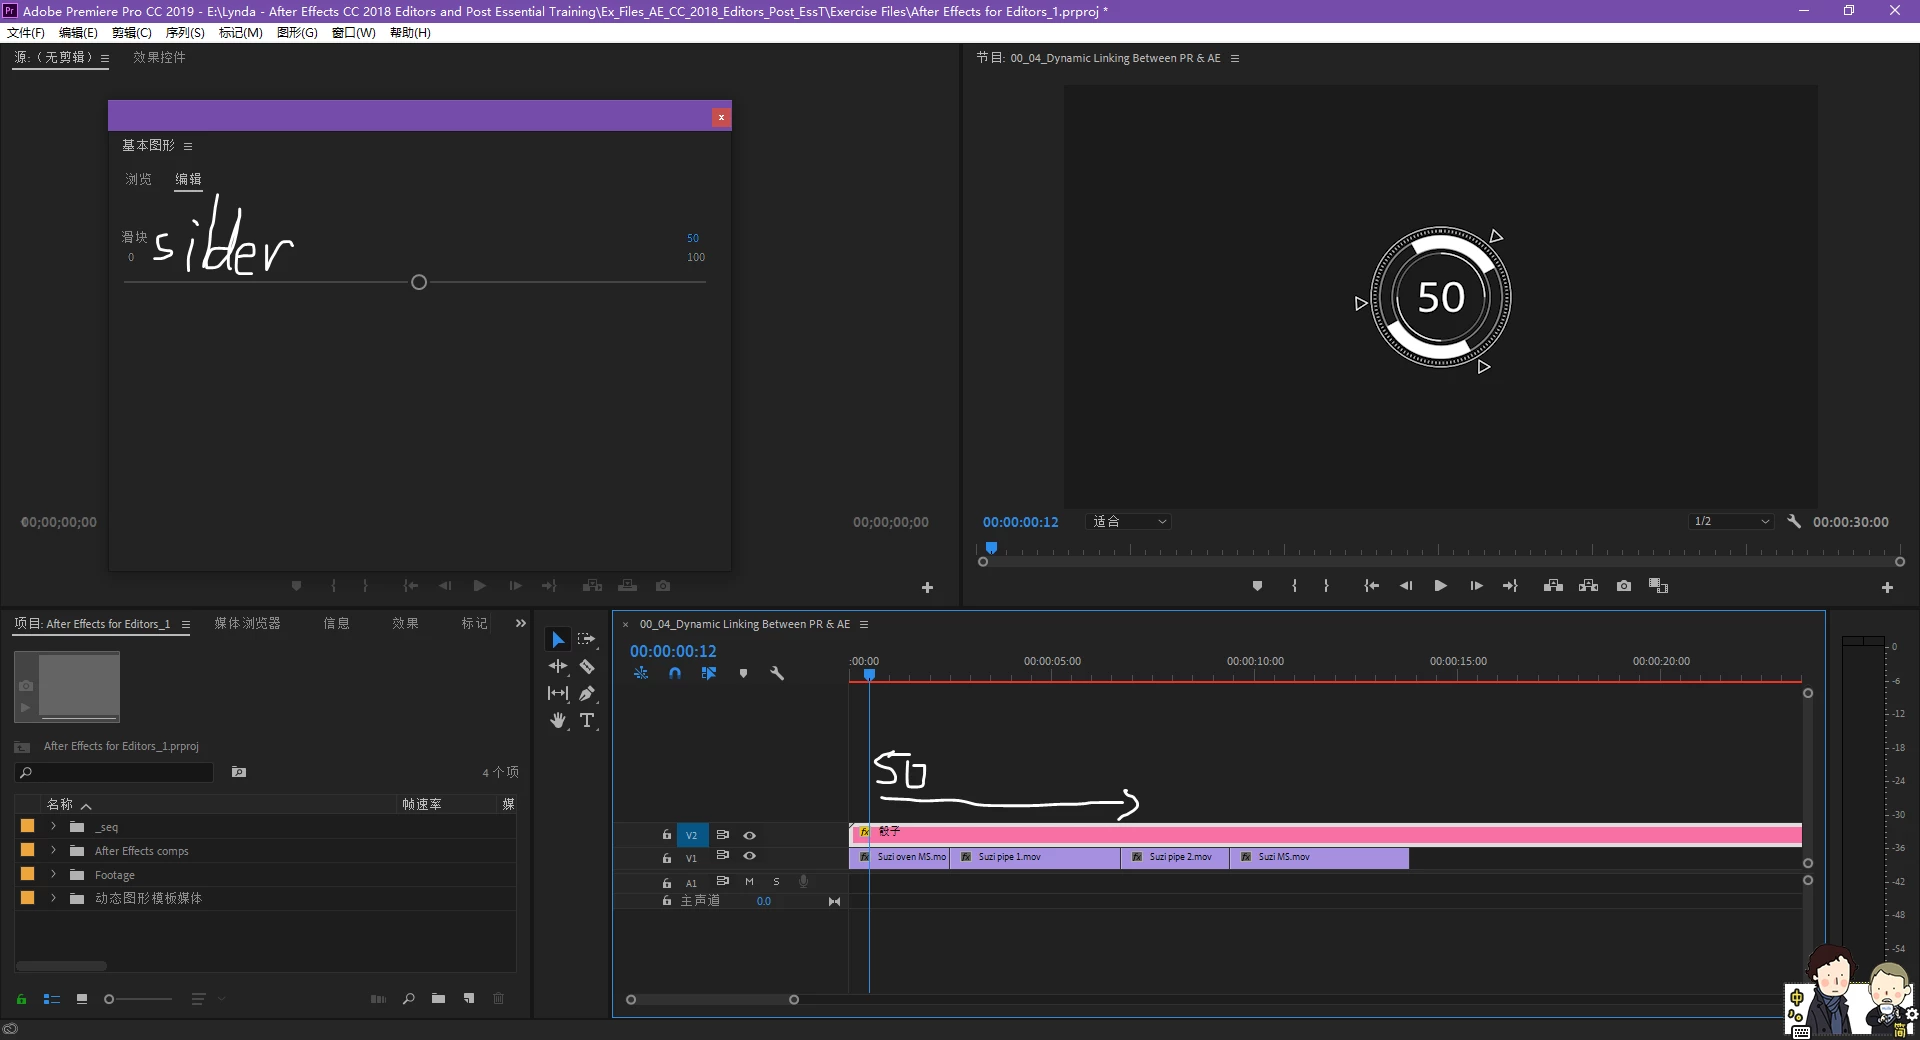
Task: Switch to the 媒体浏览器 tab
Action: (x=247, y=623)
